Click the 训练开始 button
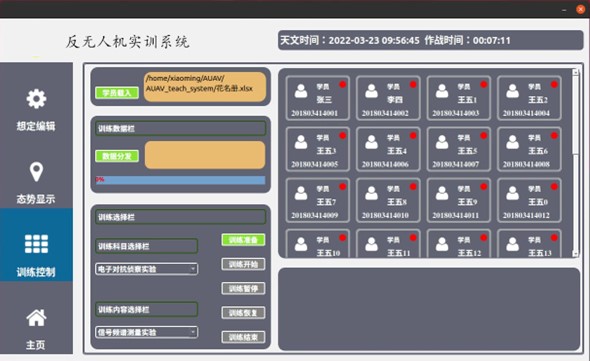 [x=243, y=264]
